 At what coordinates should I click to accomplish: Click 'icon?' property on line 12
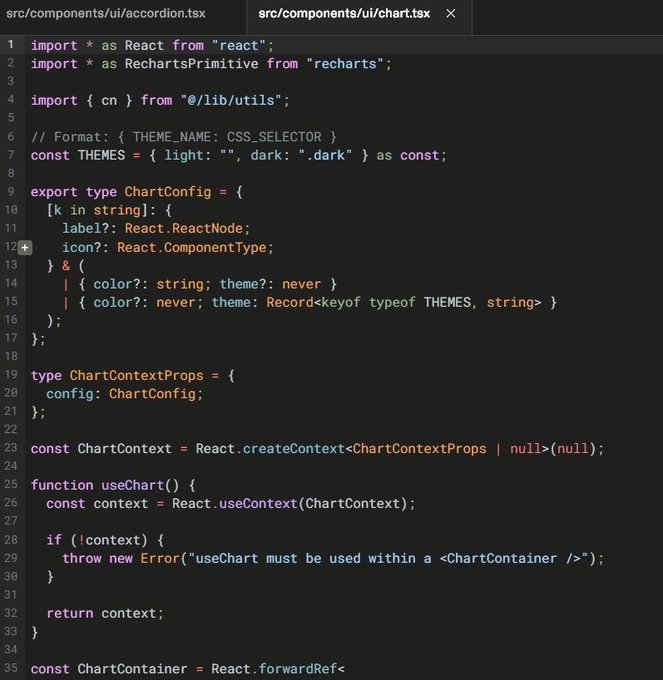[82, 248]
